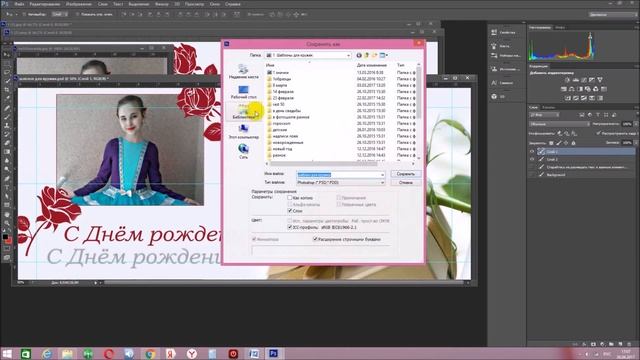The image size is (640, 360).
Task: Show the hidden third layer with the long name
Action: click(x=531, y=167)
